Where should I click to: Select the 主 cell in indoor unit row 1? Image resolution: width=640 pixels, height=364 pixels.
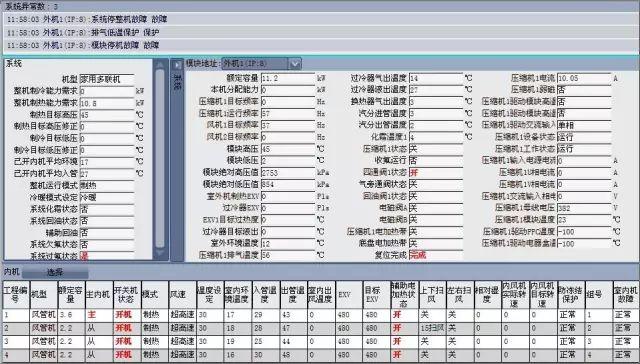tap(99, 315)
